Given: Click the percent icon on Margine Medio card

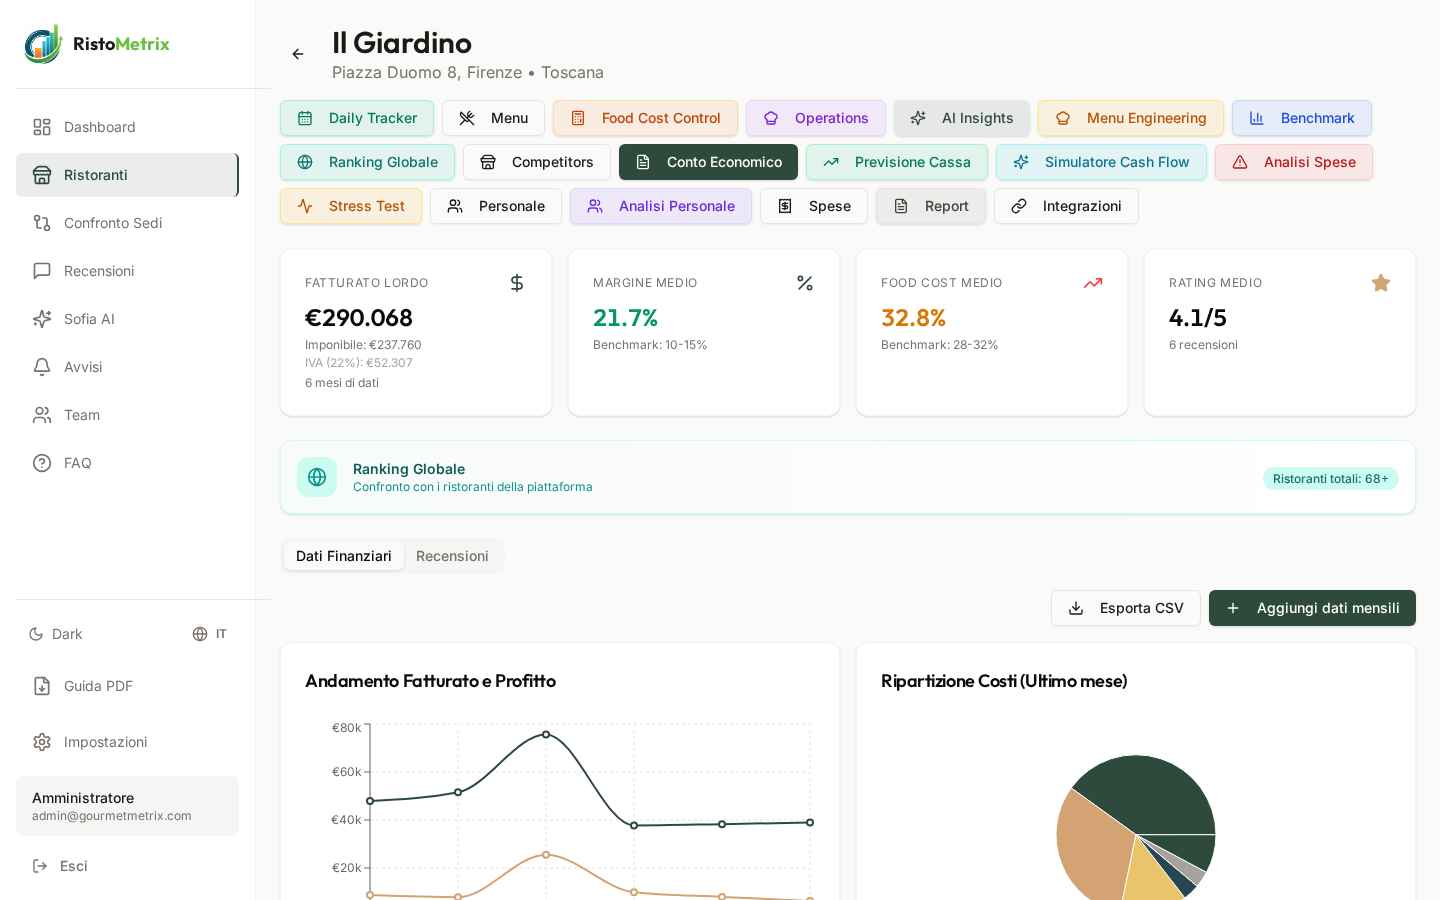Looking at the screenshot, I should click(805, 283).
